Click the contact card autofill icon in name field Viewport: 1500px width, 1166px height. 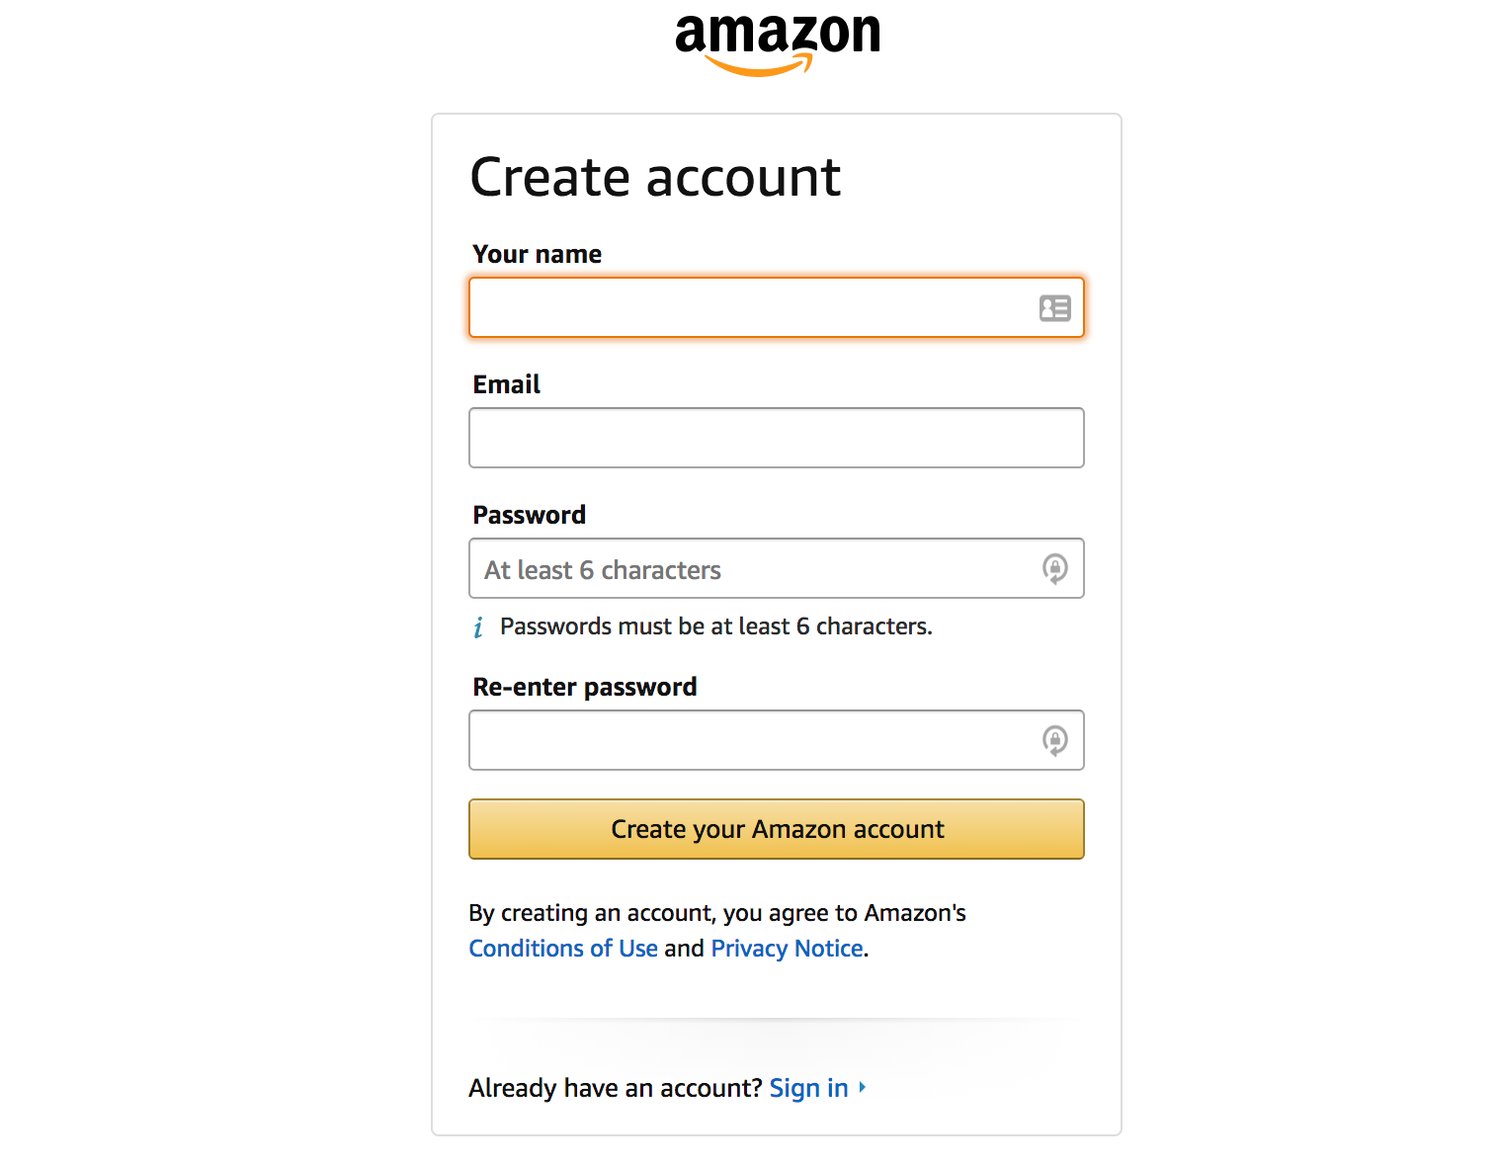pos(1054,308)
